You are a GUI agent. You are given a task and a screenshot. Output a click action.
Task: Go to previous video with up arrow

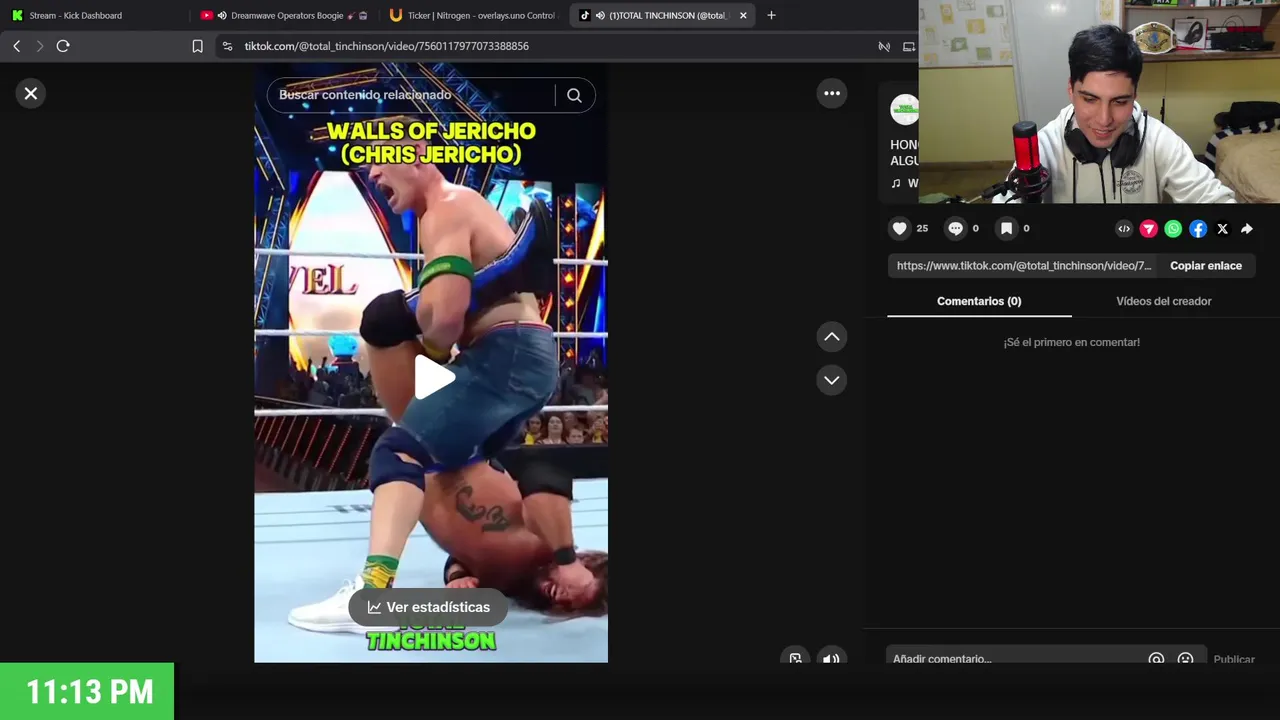[x=832, y=337]
